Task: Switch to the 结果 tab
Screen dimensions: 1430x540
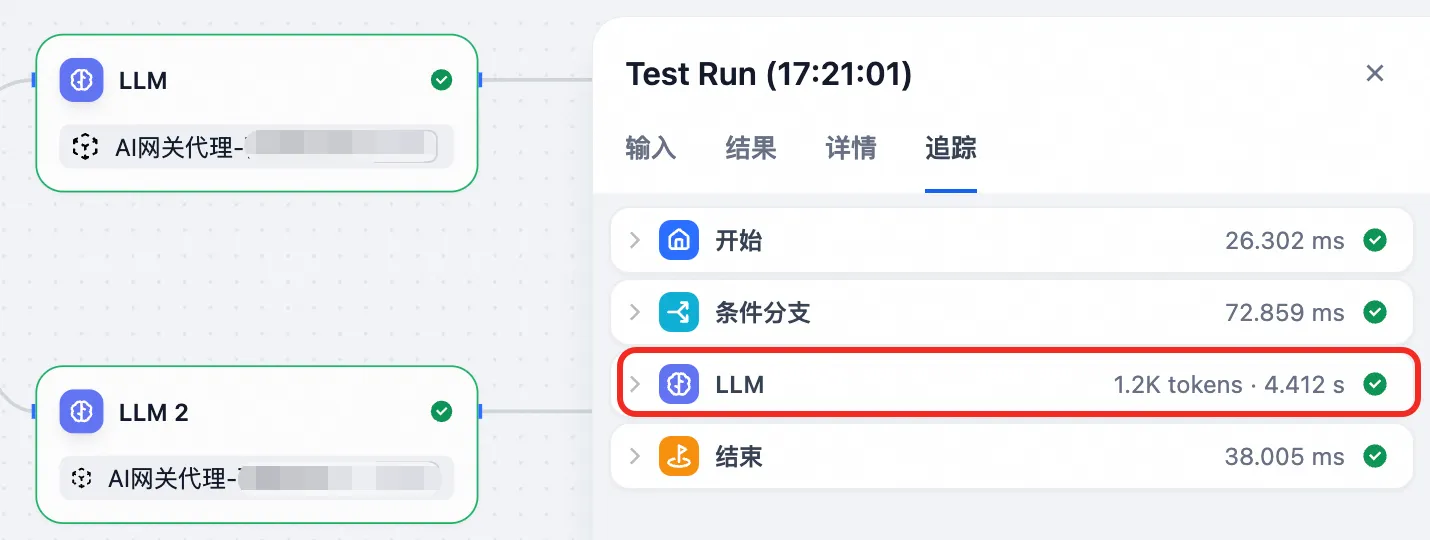Action: pyautogui.click(x=751, y=149)
